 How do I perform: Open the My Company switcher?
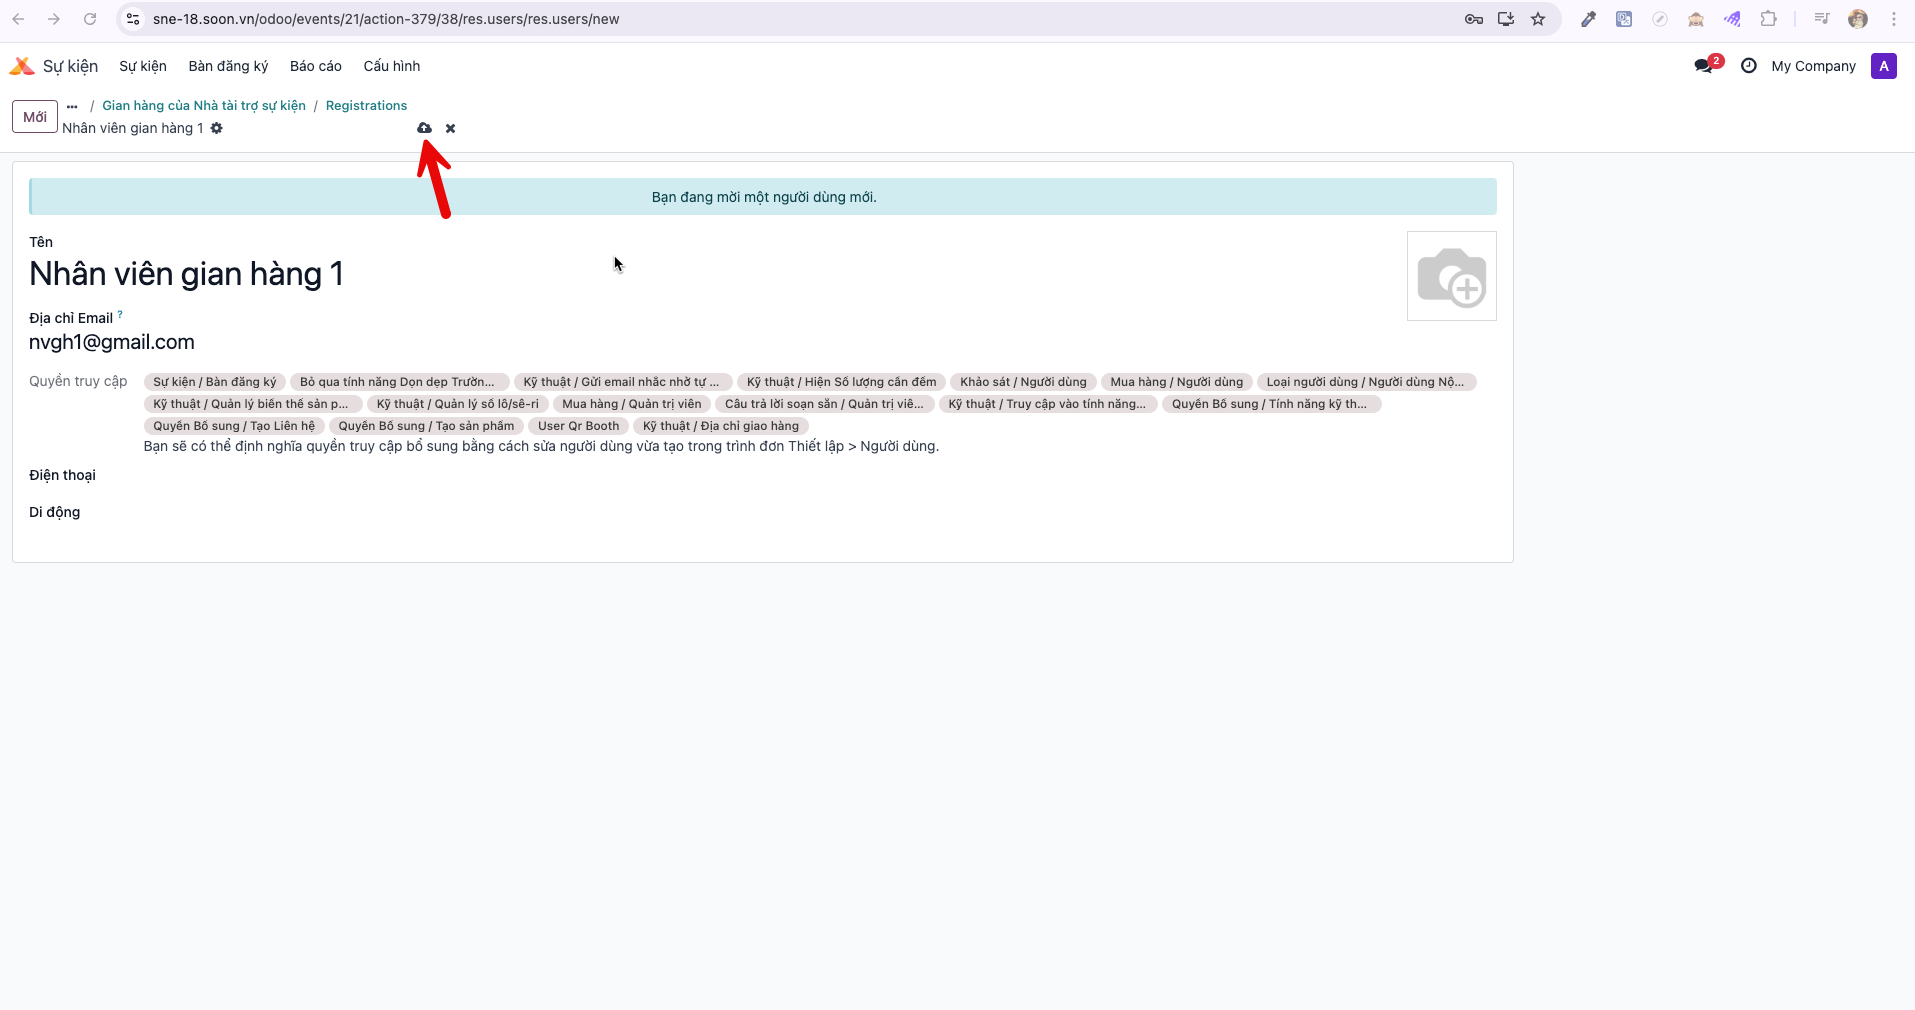(x=1813, y=66)
